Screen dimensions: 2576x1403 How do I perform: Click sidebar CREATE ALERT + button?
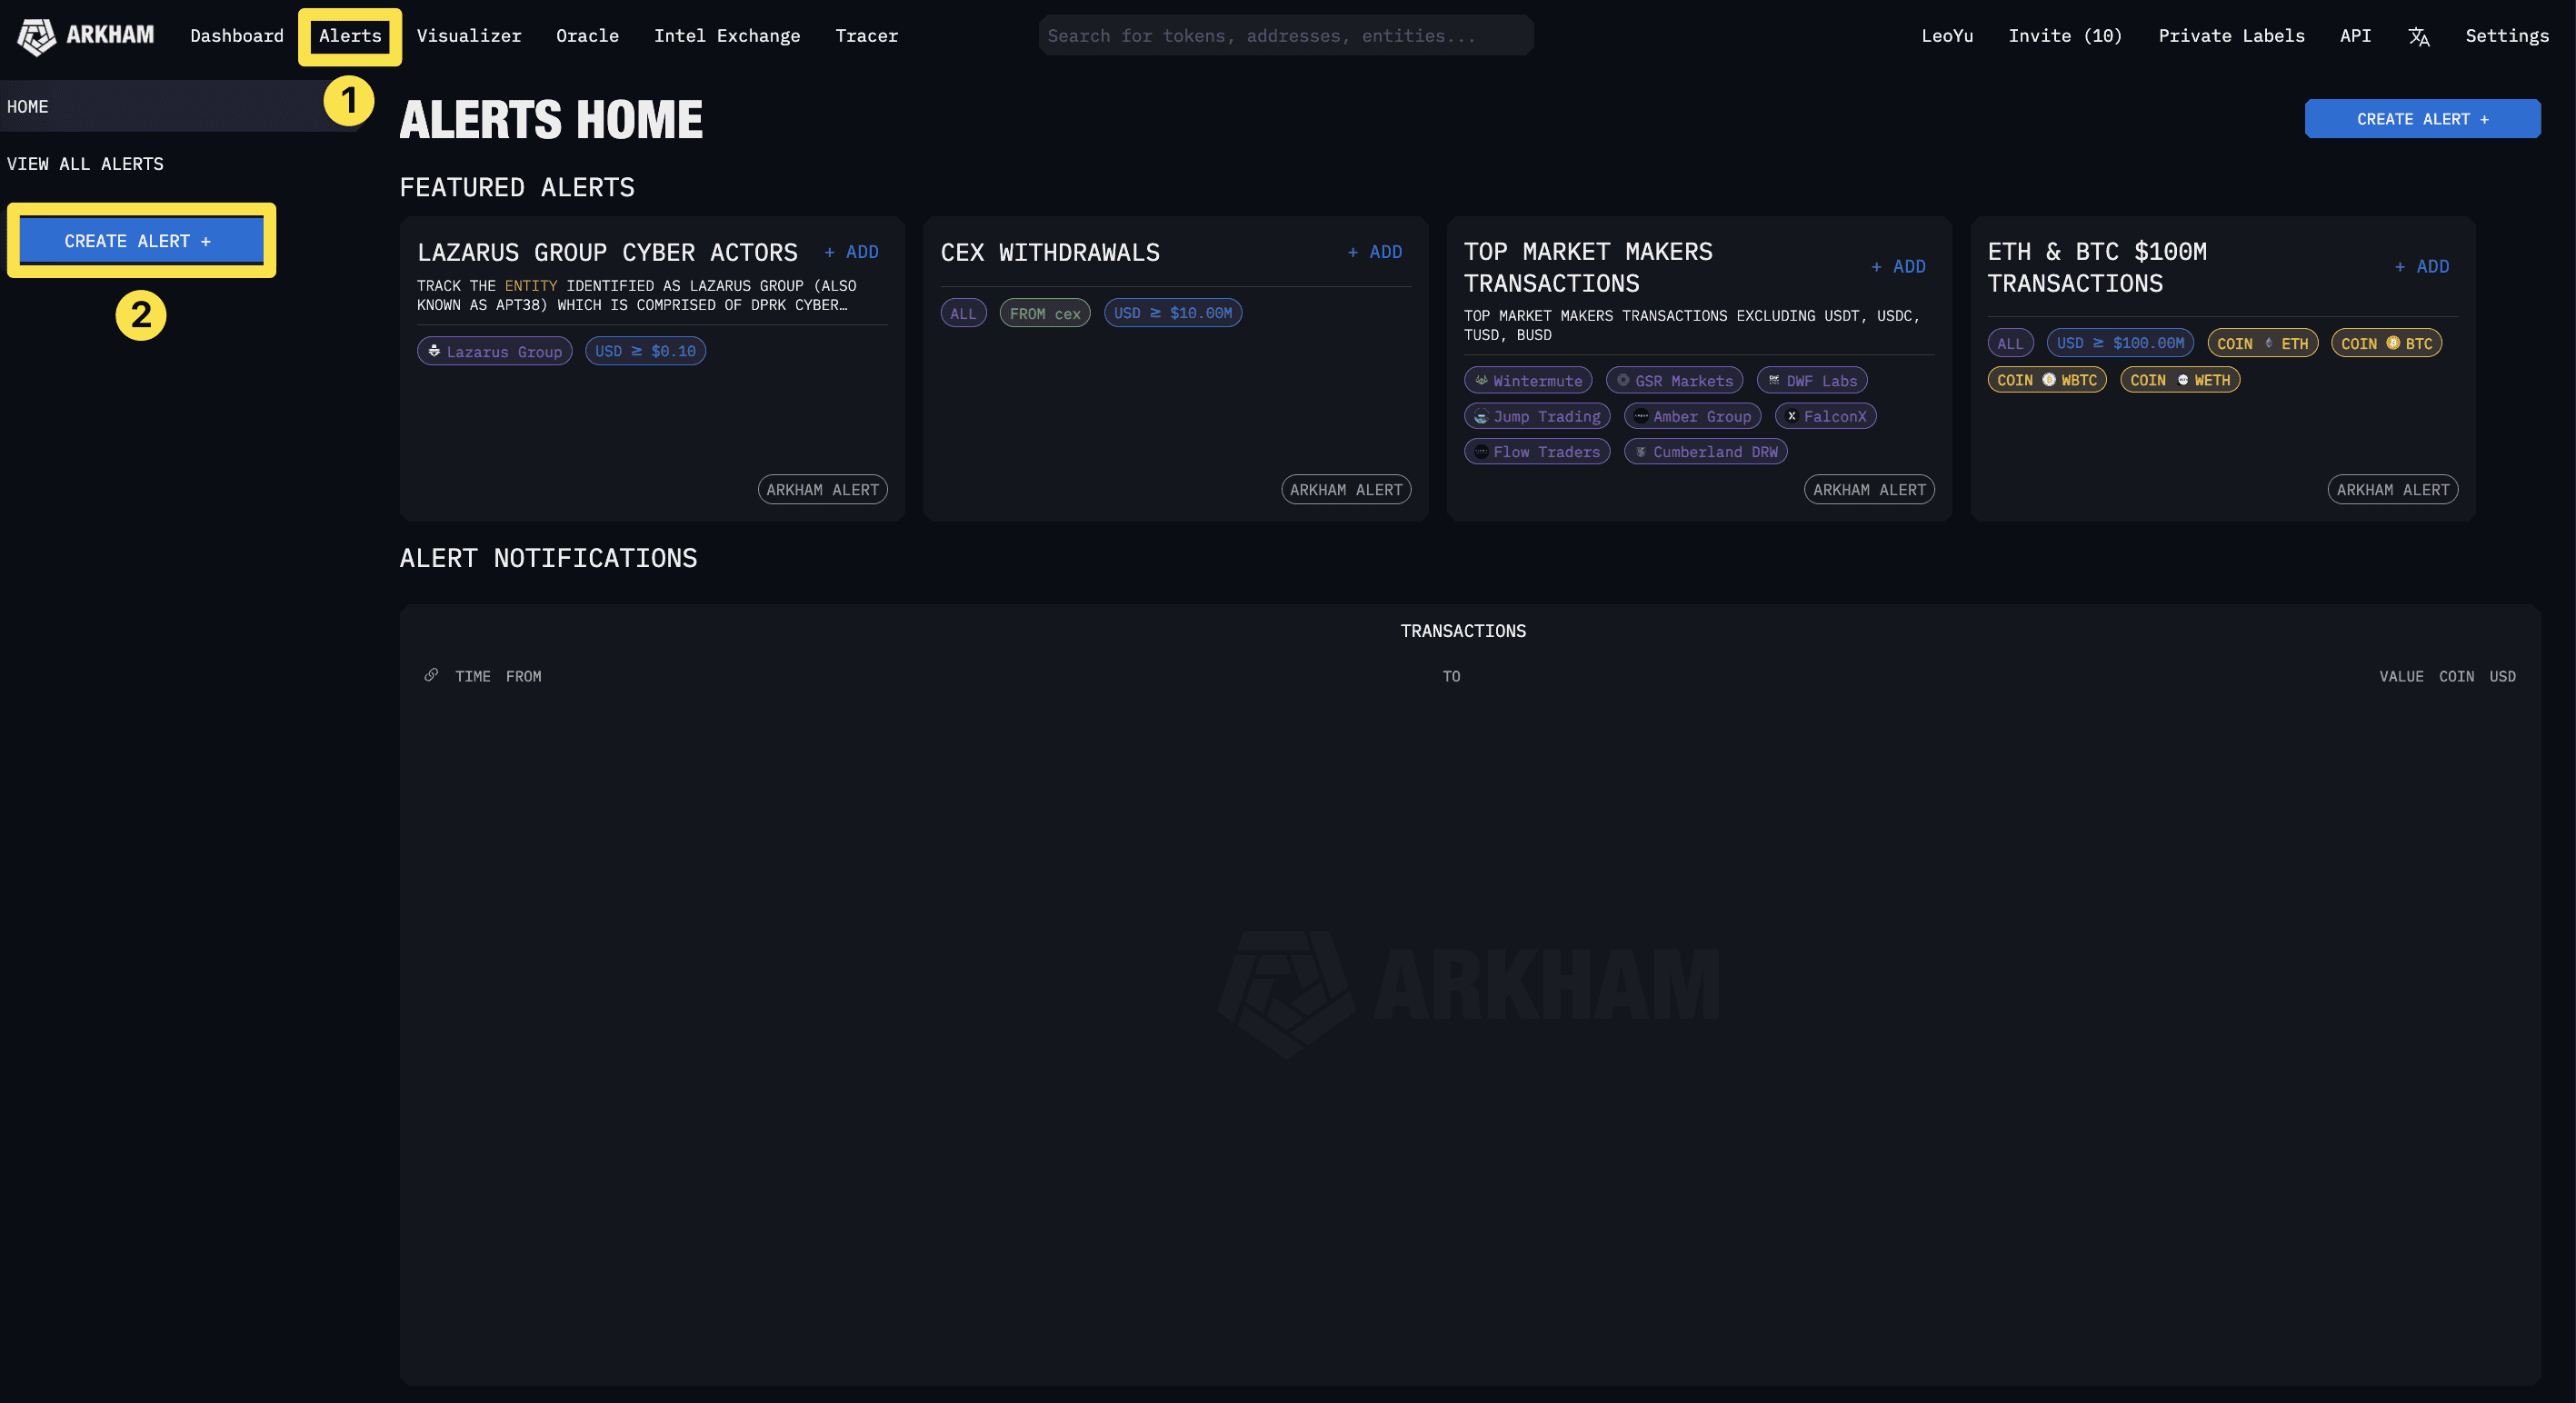pyautogui.click(x=141, y=241)
